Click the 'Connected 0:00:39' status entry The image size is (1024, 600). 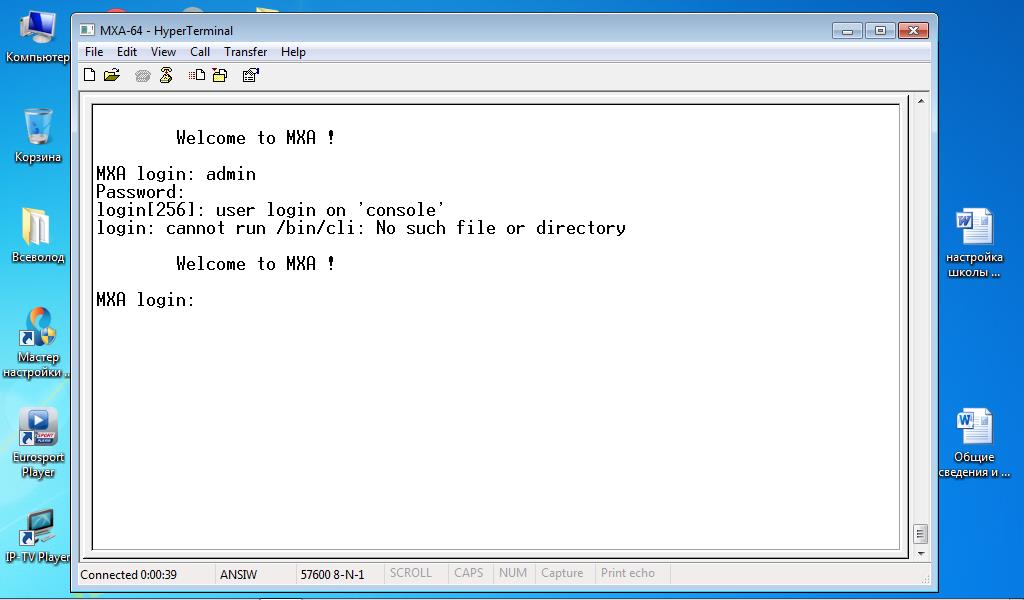pyautogui.click(x=129, y=575)
